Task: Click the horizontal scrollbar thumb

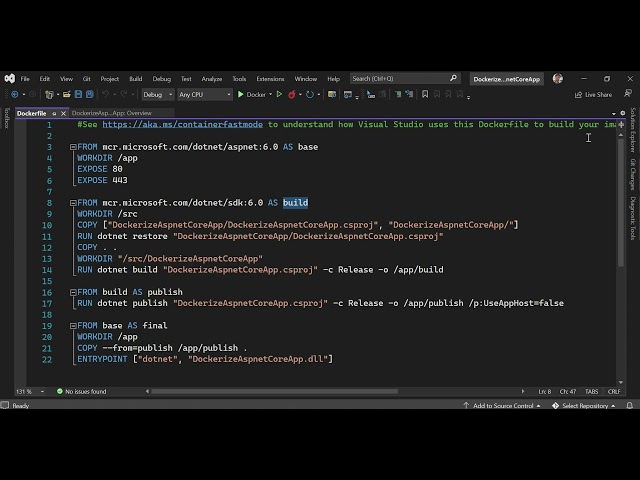Action: [x=274, y=391]
